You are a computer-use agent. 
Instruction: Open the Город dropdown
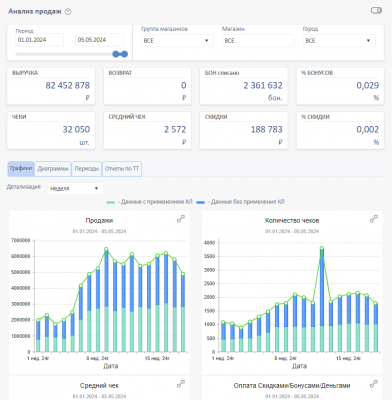coord(339,41)
